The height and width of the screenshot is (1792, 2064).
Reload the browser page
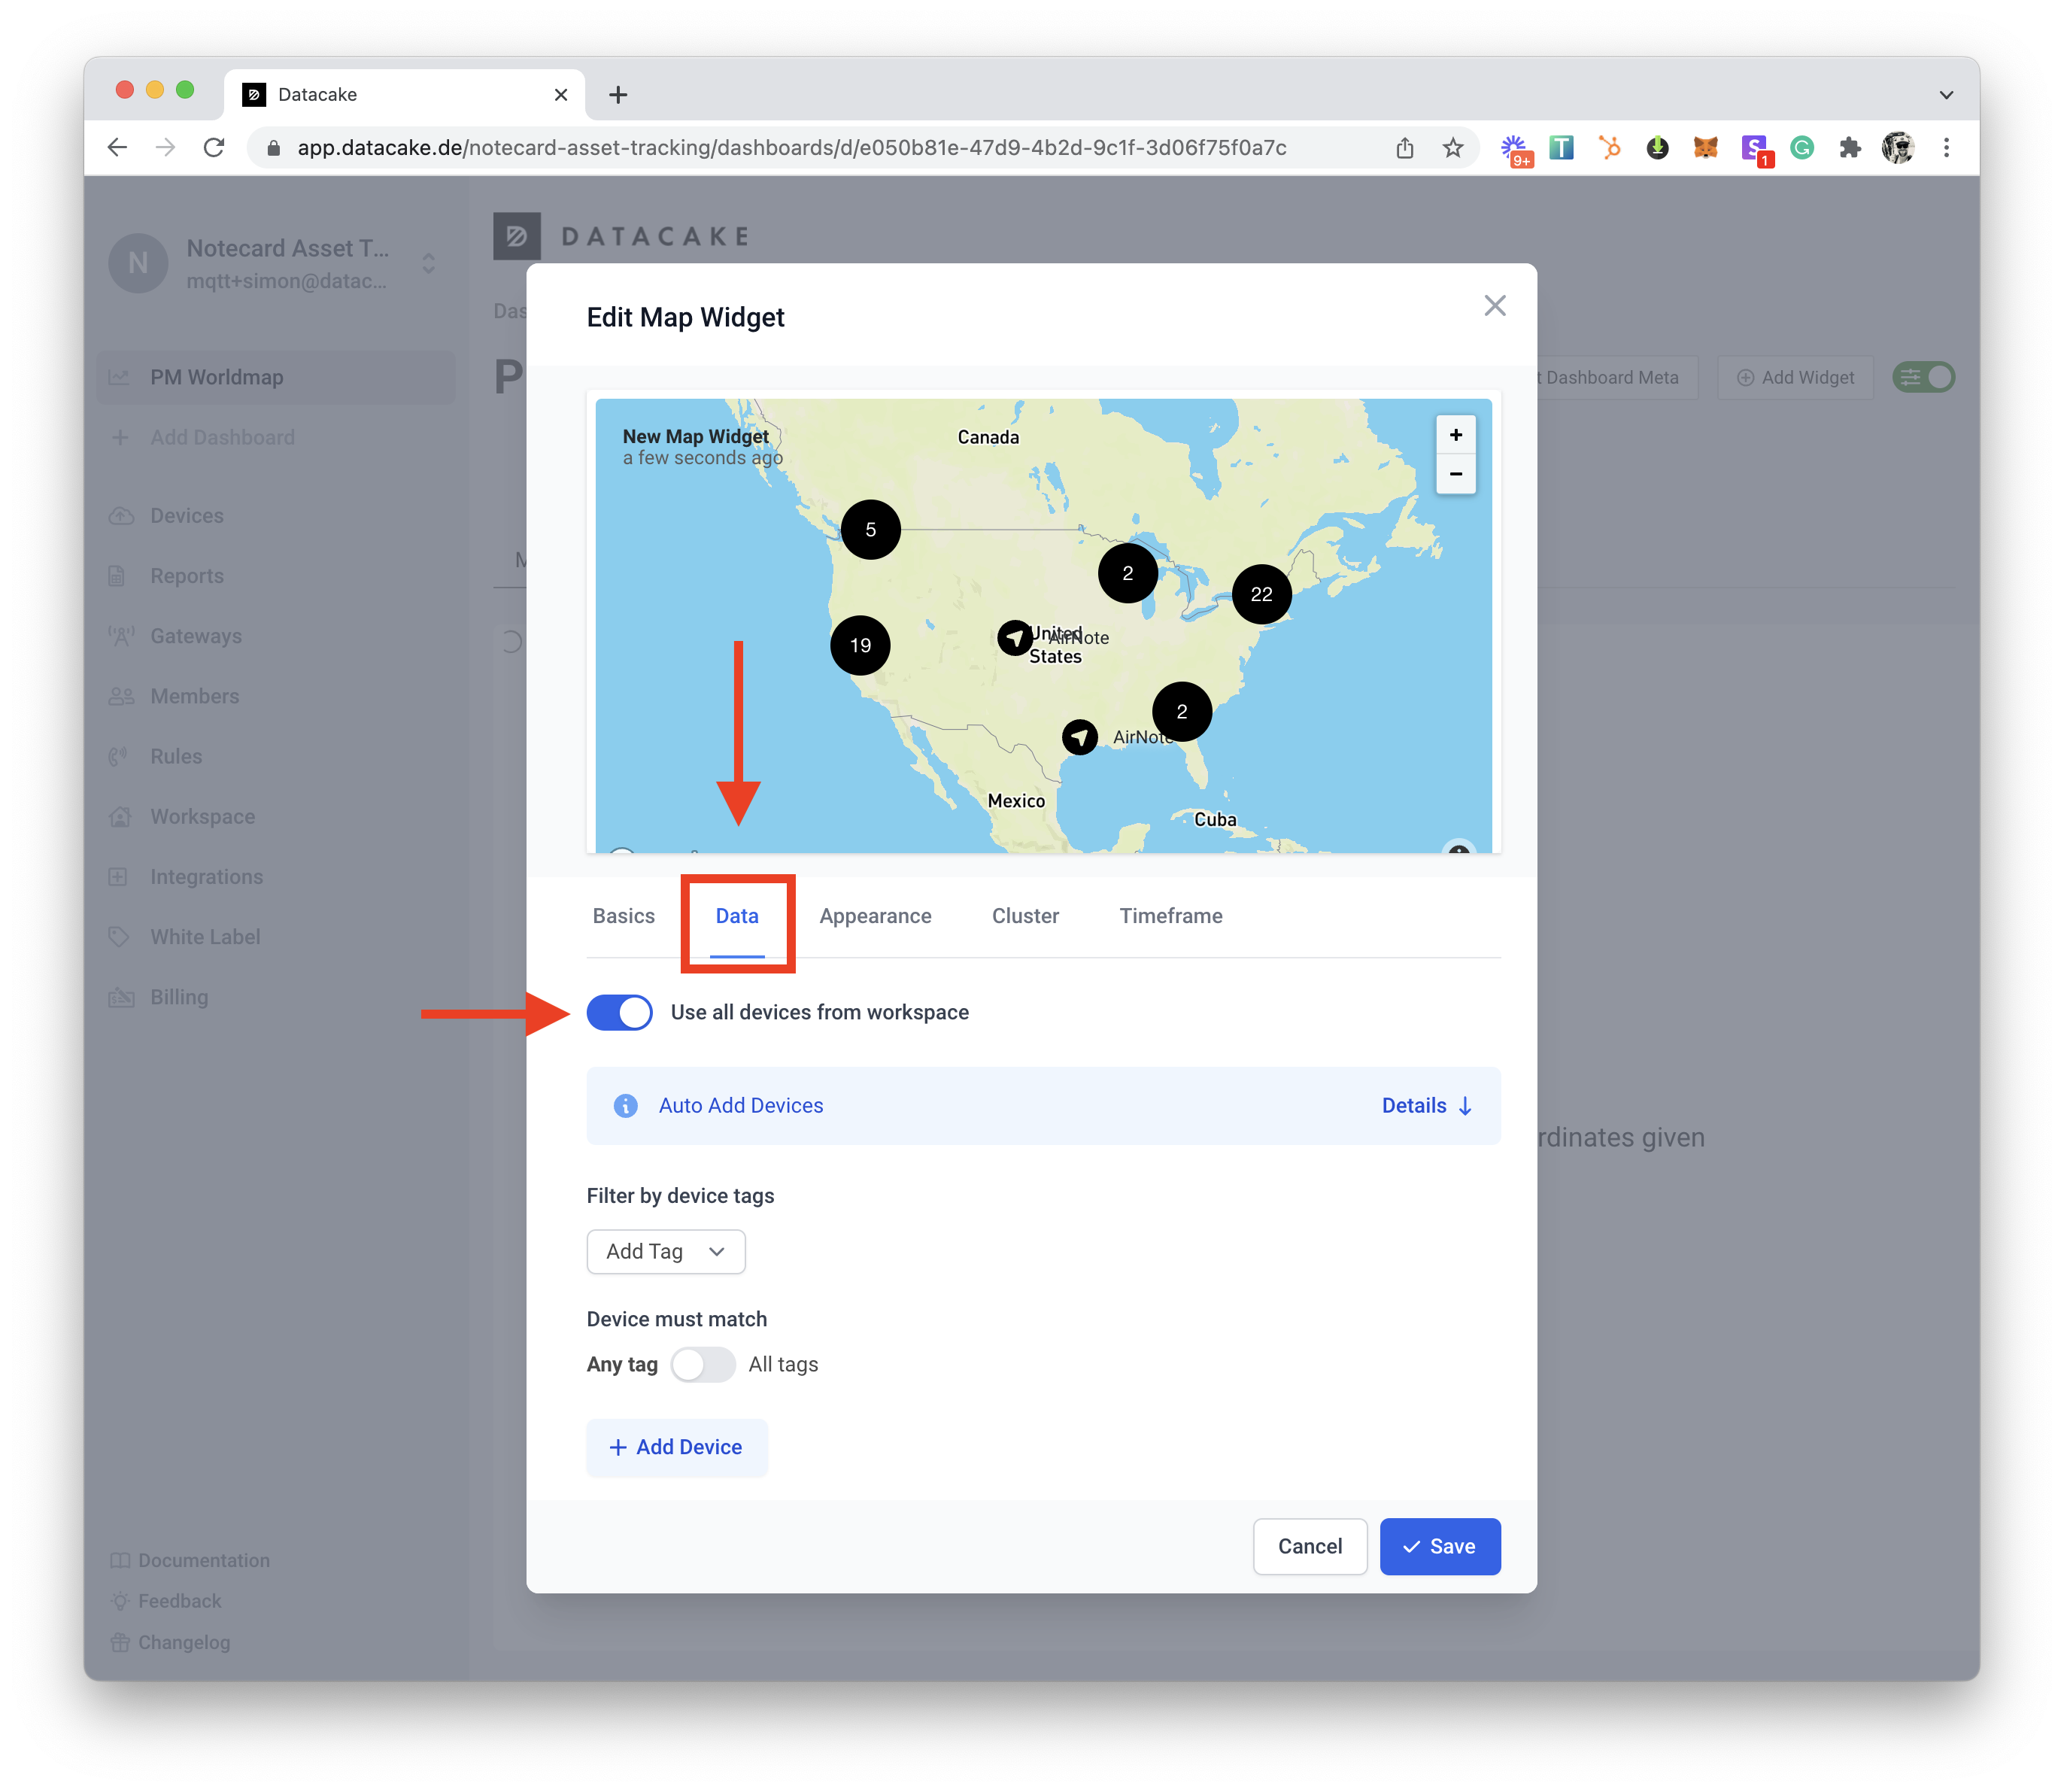pos(214,148)
